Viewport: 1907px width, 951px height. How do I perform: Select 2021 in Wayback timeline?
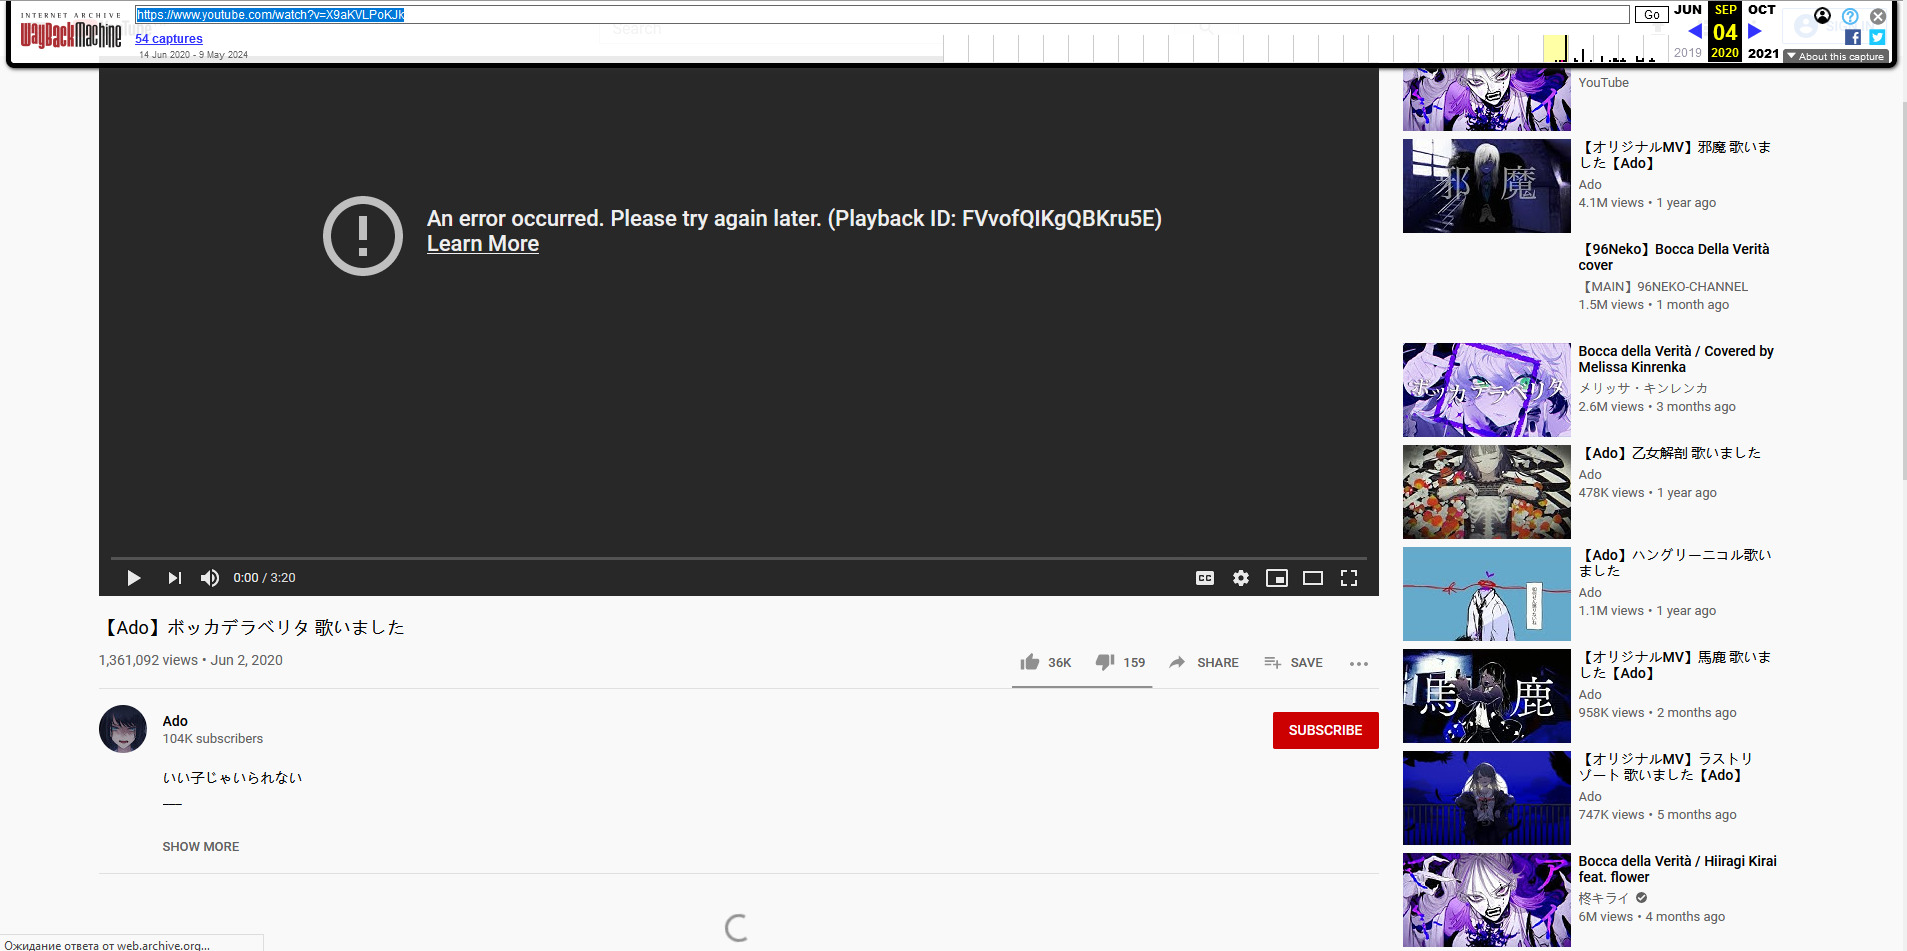pyautogui.click(x=1763, y=53)
